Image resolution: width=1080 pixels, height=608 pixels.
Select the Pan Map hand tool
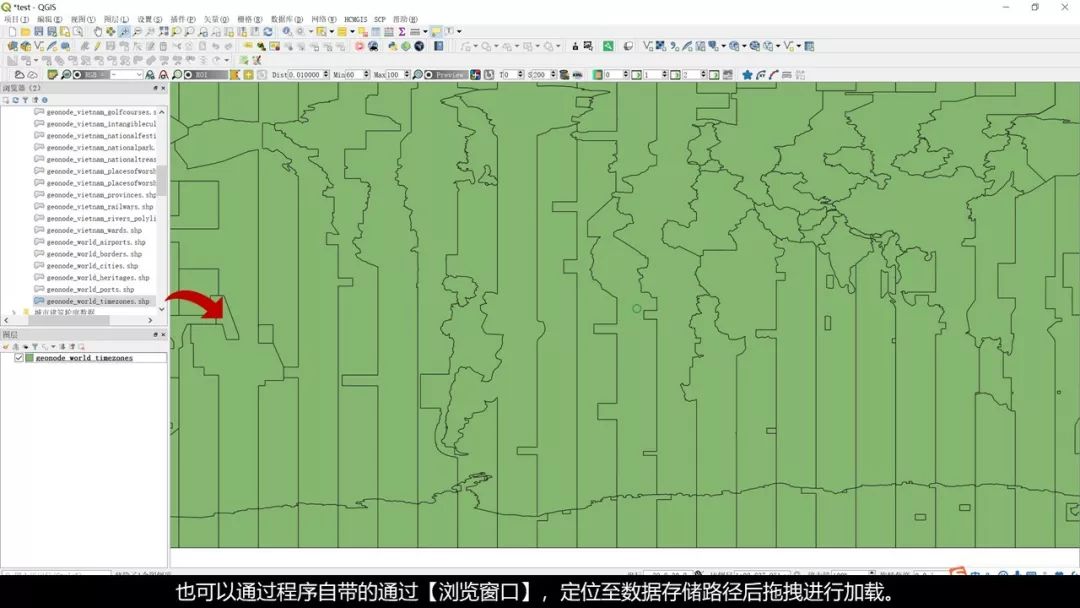tap(98, 32)
